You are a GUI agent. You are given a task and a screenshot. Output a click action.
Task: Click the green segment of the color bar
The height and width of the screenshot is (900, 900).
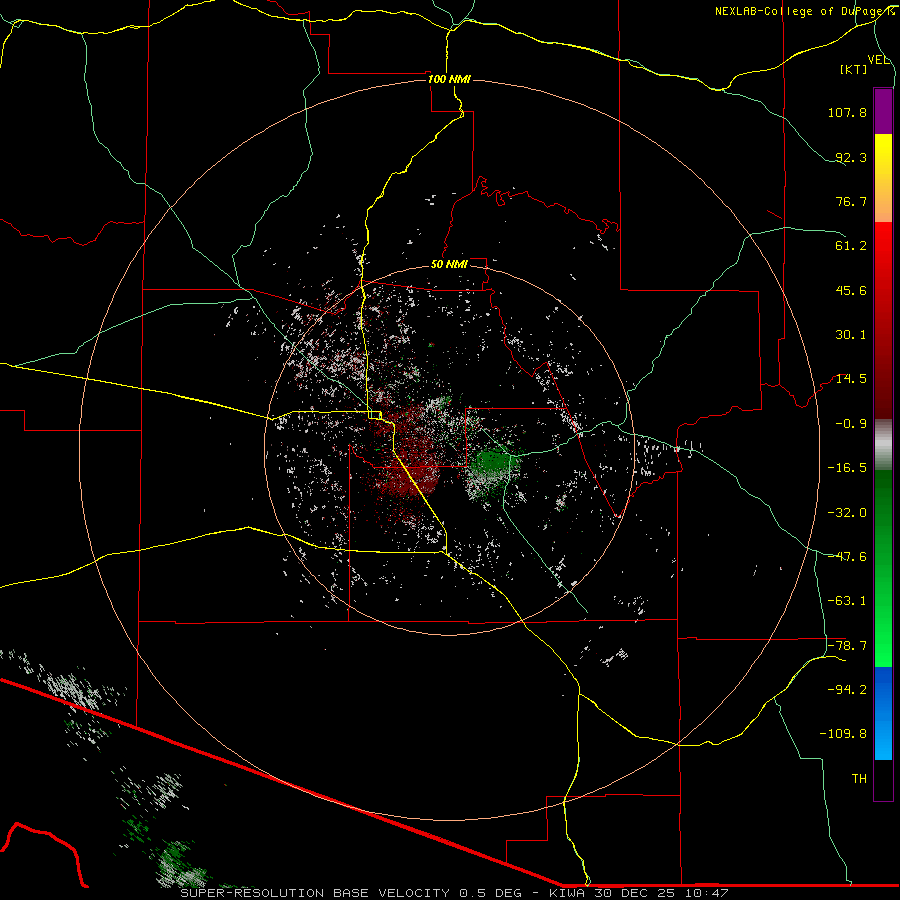pos(883,568)
